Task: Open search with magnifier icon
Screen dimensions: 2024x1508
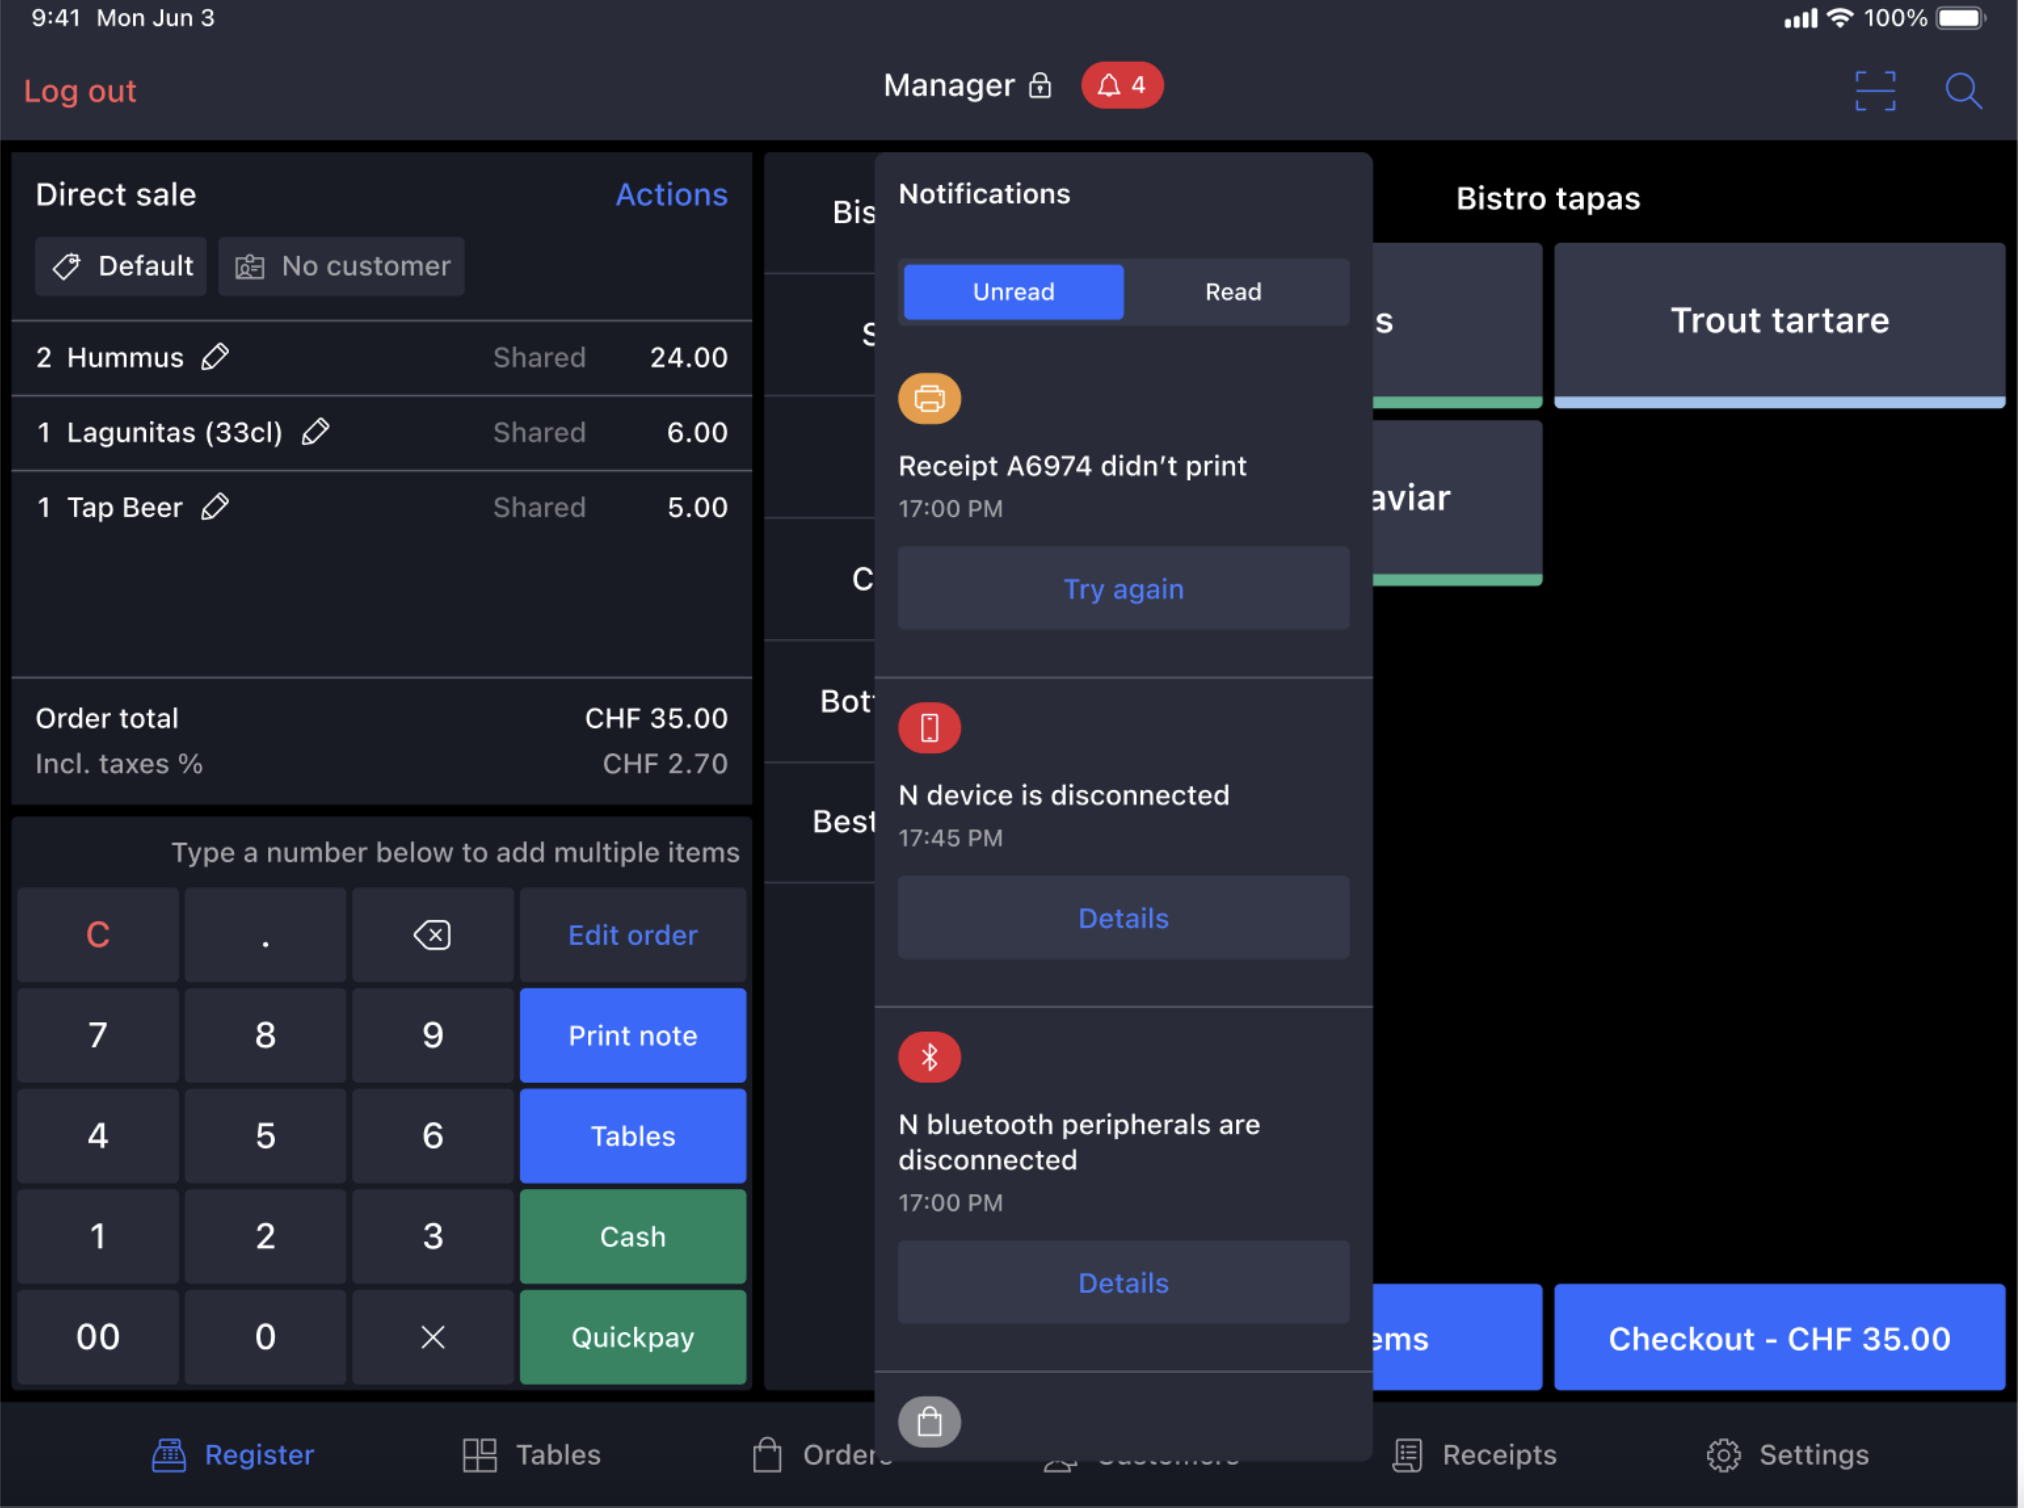Action: click(x=1962, y=91)
